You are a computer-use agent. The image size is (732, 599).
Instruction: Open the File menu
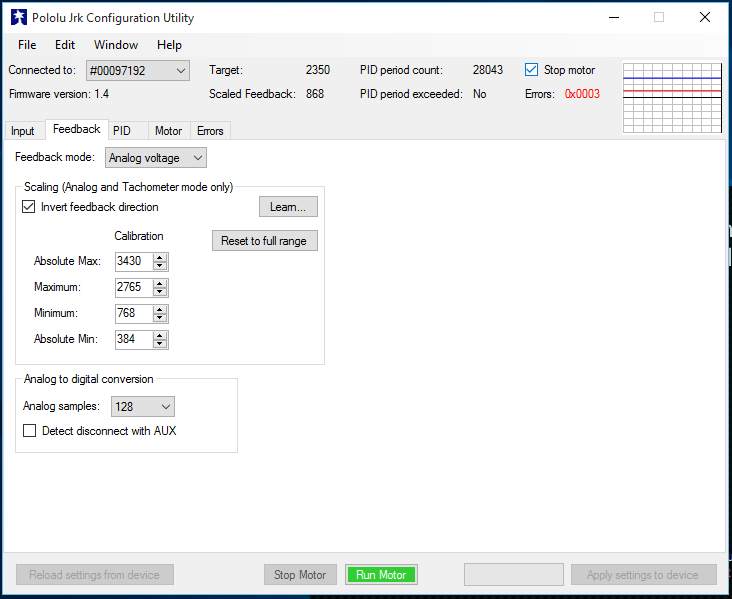click(x=27, y=45)
